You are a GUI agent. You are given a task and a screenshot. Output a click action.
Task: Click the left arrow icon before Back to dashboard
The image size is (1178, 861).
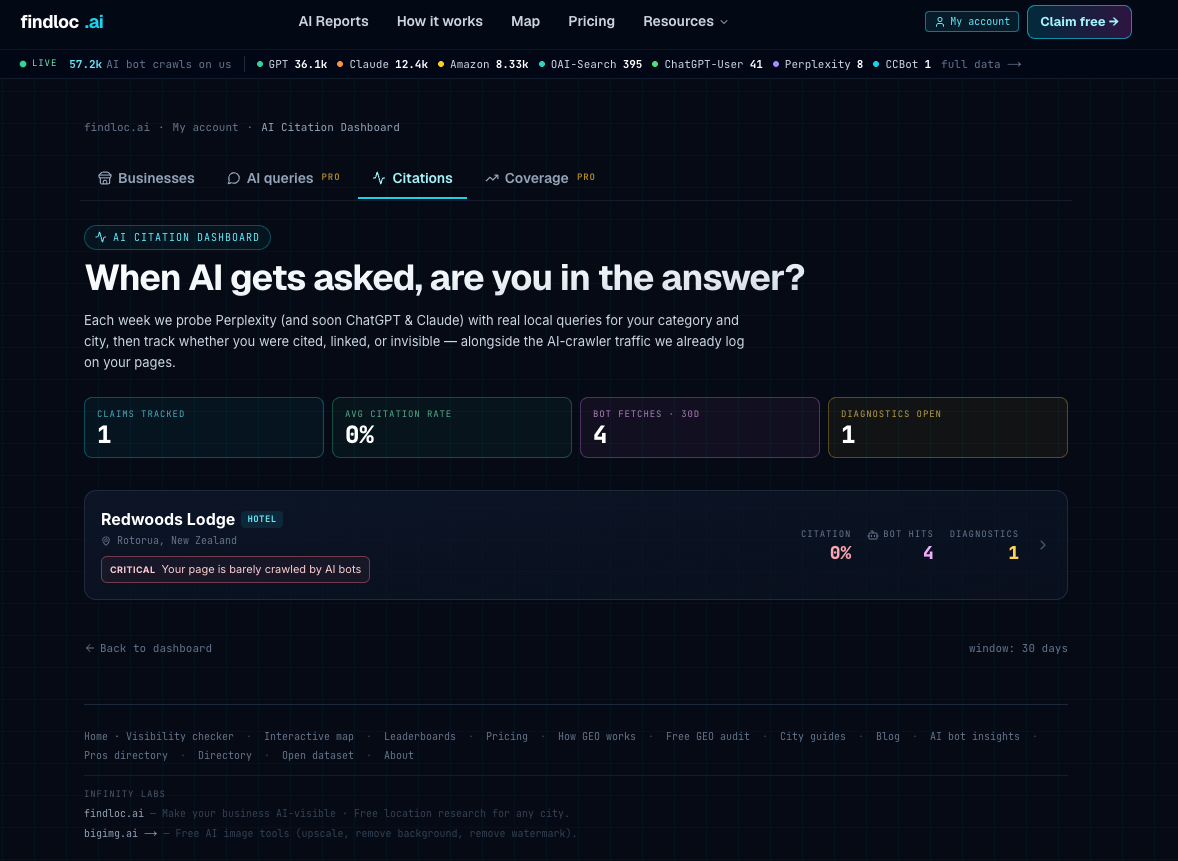89,648
